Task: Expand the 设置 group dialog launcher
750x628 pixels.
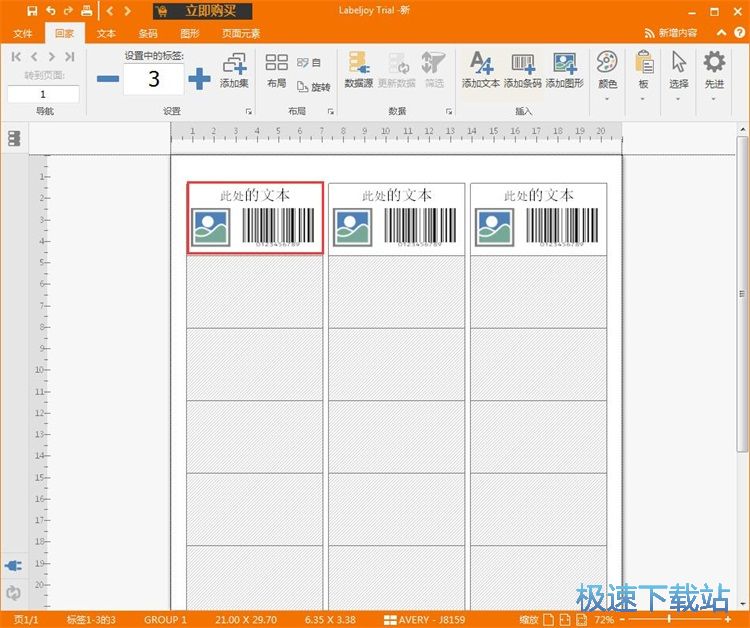Action: click(249, 111)
